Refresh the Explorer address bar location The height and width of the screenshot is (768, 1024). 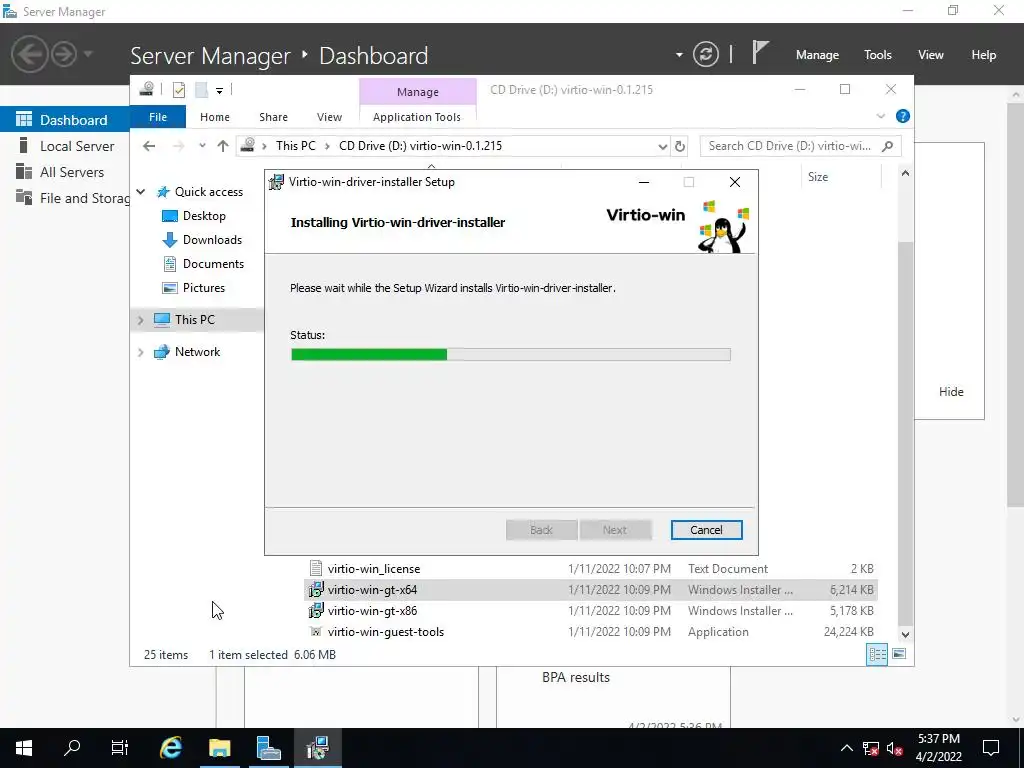pos(680,146)
